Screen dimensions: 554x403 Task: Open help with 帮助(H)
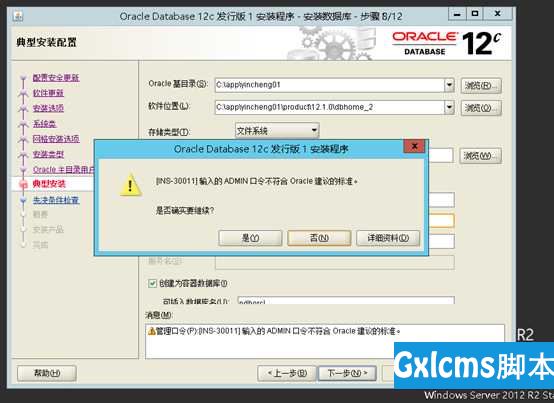47,373
